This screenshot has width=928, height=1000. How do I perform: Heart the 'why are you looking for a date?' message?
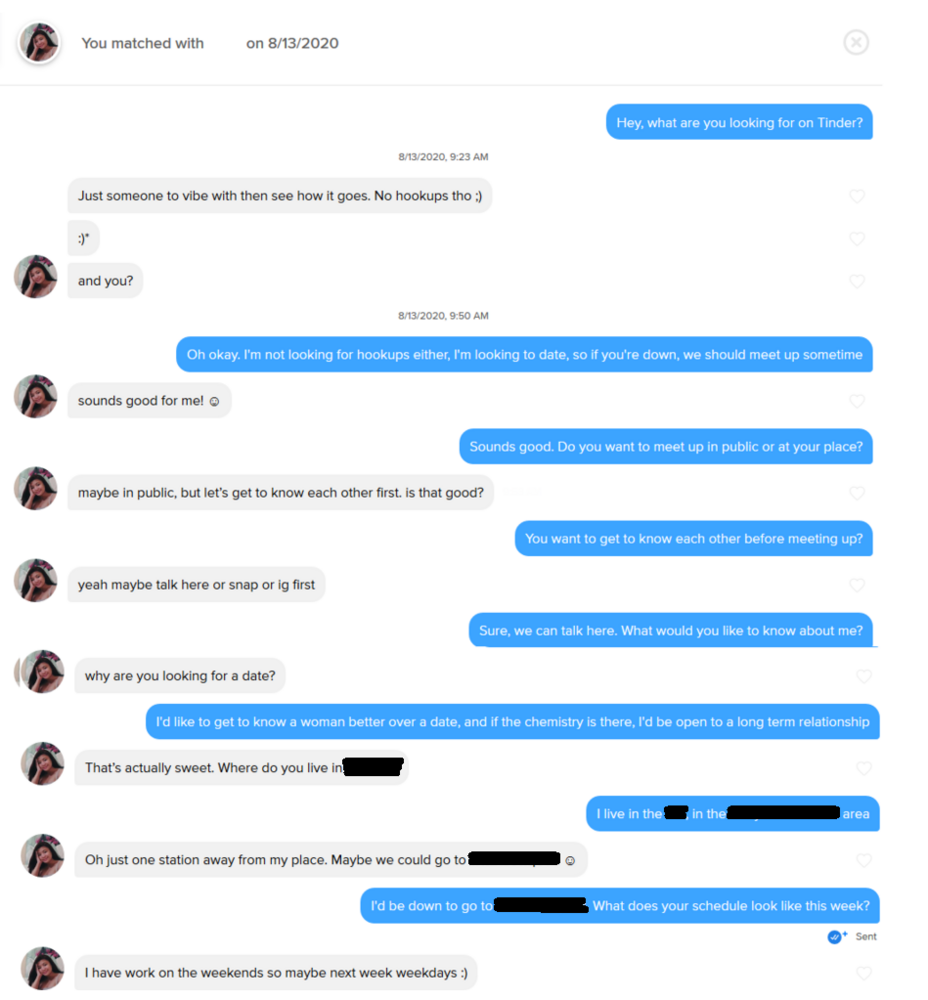[x=864, y=676]
